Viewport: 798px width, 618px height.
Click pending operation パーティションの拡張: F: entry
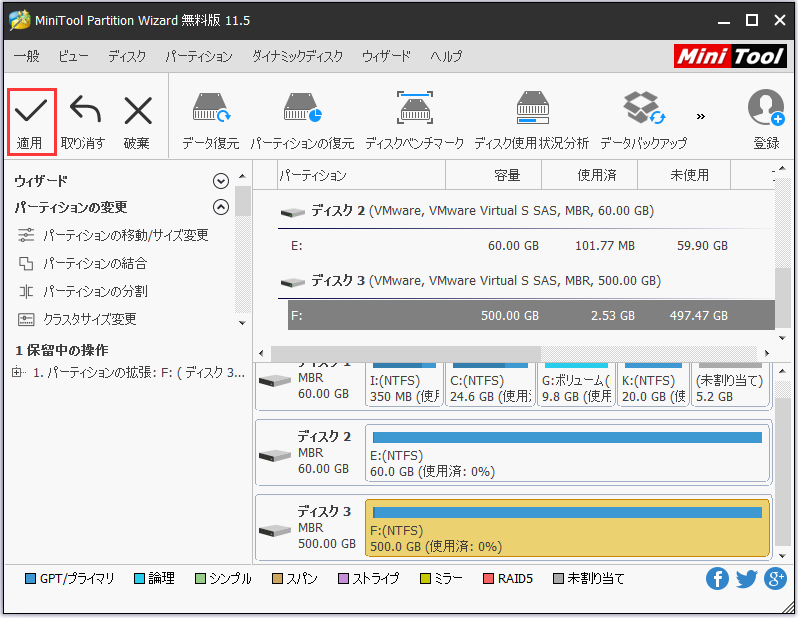point(139,373)
